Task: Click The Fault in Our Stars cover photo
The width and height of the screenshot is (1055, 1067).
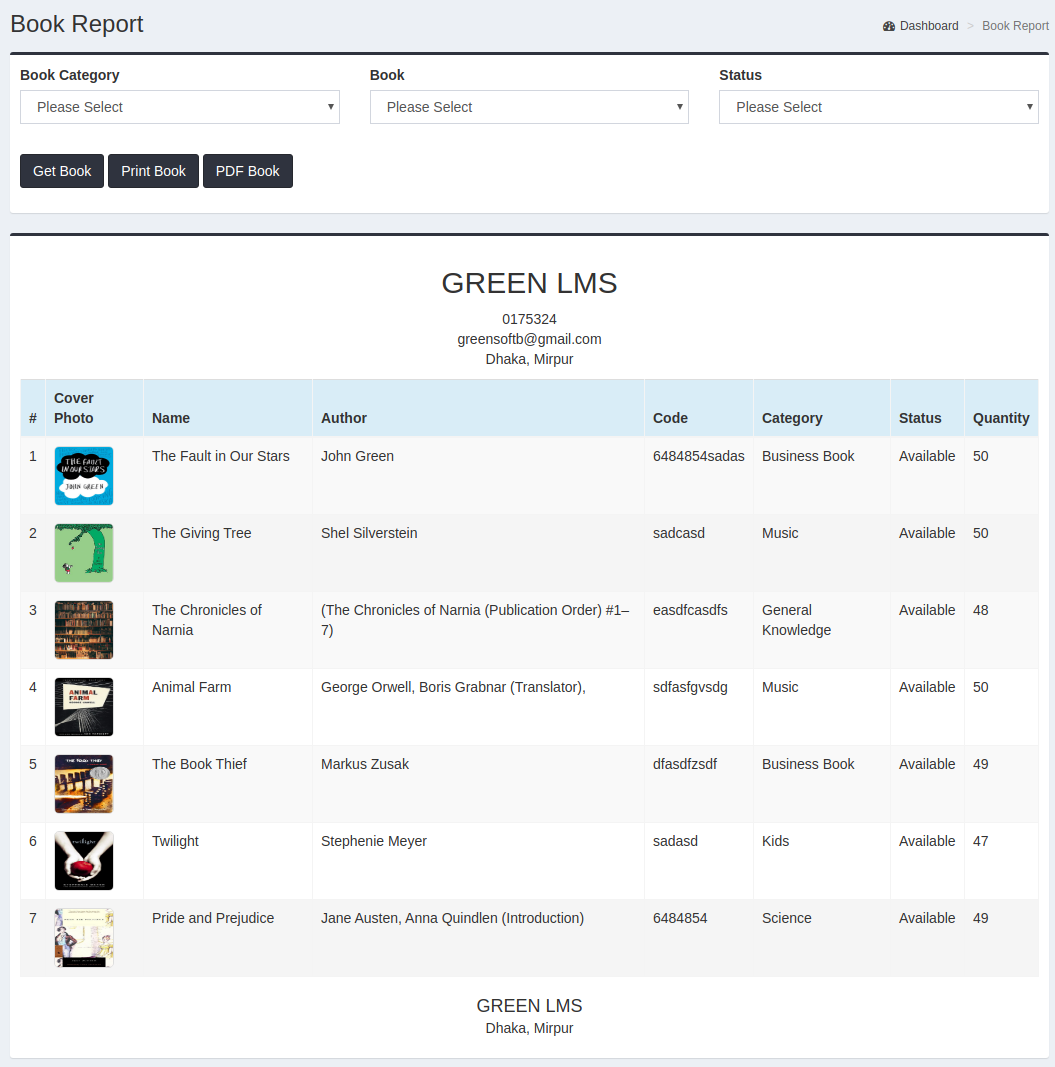Action: pos(83,476)
